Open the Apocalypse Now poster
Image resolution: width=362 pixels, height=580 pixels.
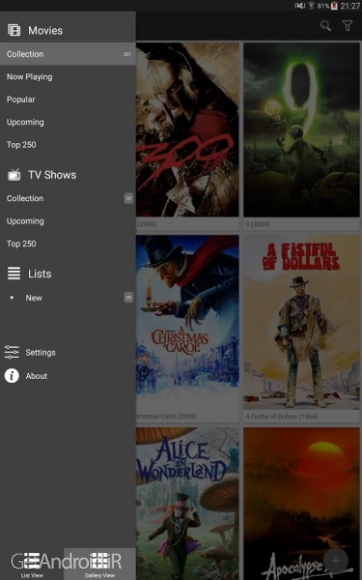click(301, 503)
